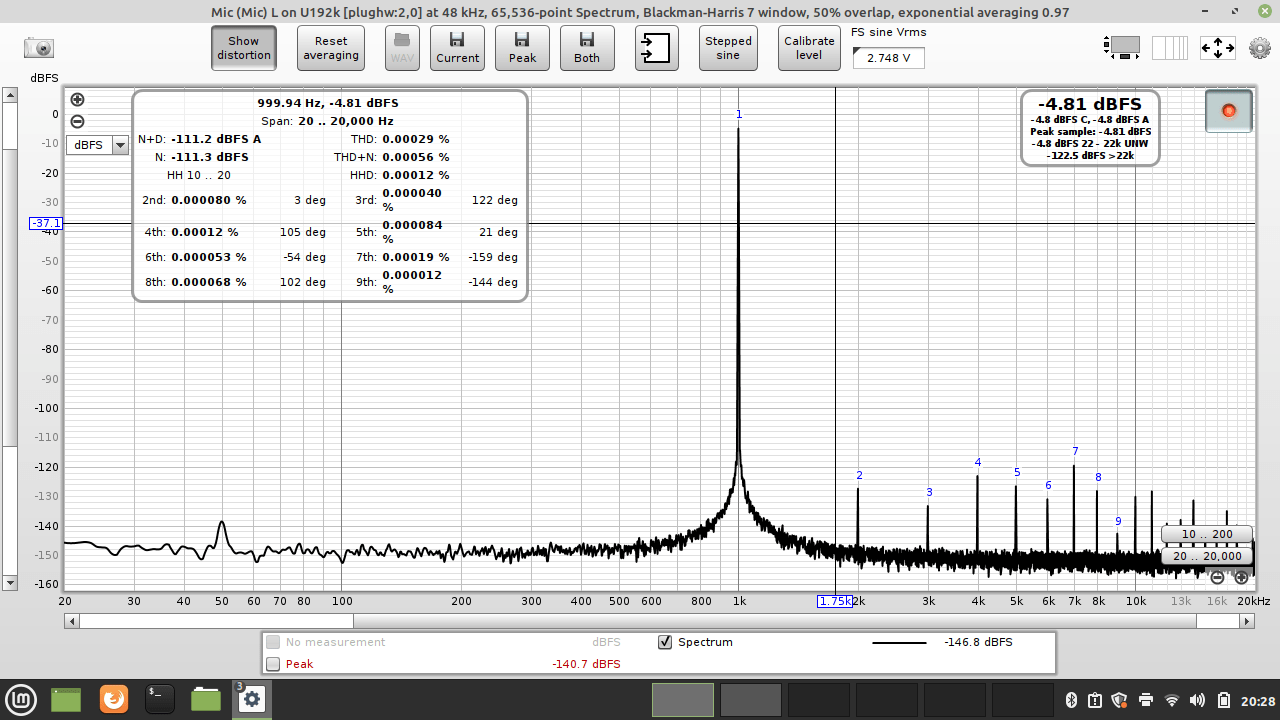Switch to the second workspace
This screenshot has width=1280, height=720.
[x=750, y=700]
